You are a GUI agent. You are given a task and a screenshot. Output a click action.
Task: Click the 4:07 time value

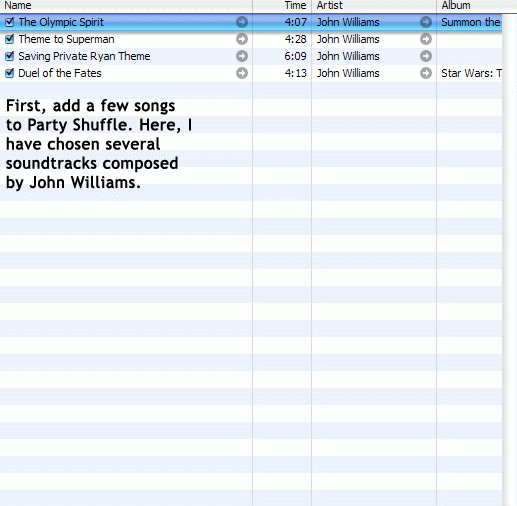click(295, 22)
